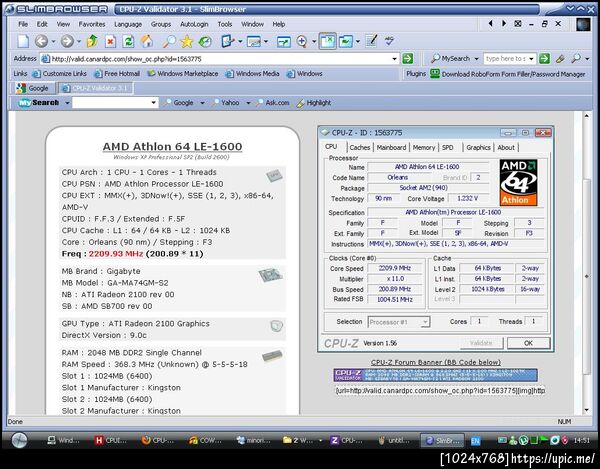Click the page scrollbar down arrow
This screenshot has width=600, height=469.
(587, 410)
